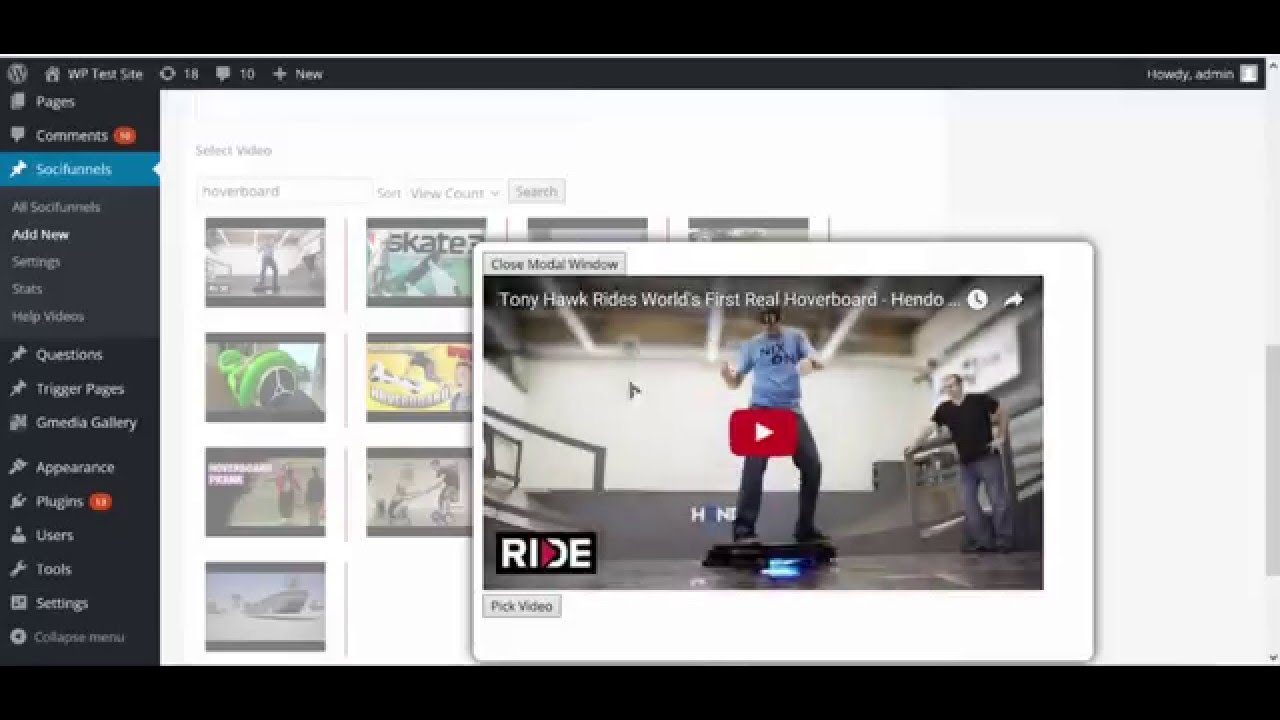Viewport: 1280px width, 720px height.
Task: Open the WordPress logo menu
Action: (17, 73)
